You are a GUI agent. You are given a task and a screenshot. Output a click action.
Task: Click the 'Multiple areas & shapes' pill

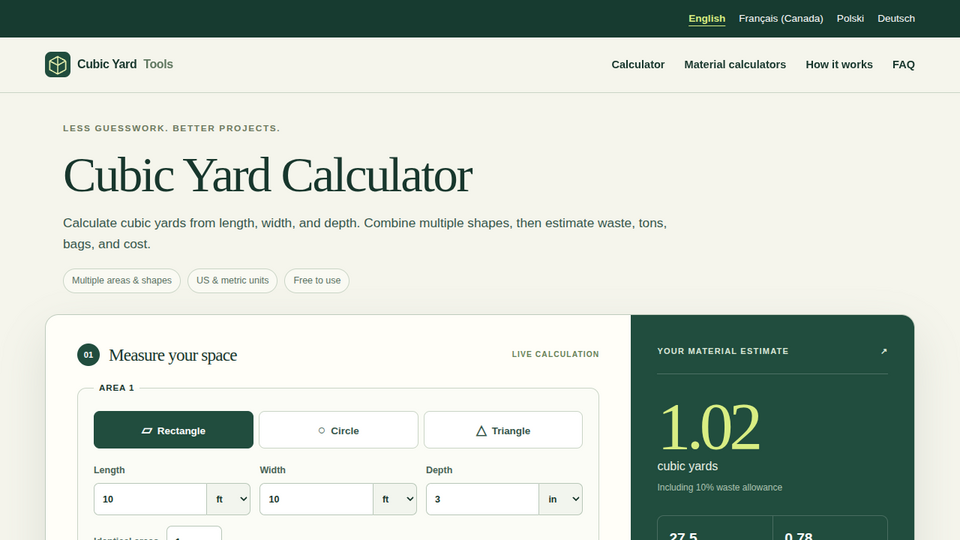(x=122, y=280)
